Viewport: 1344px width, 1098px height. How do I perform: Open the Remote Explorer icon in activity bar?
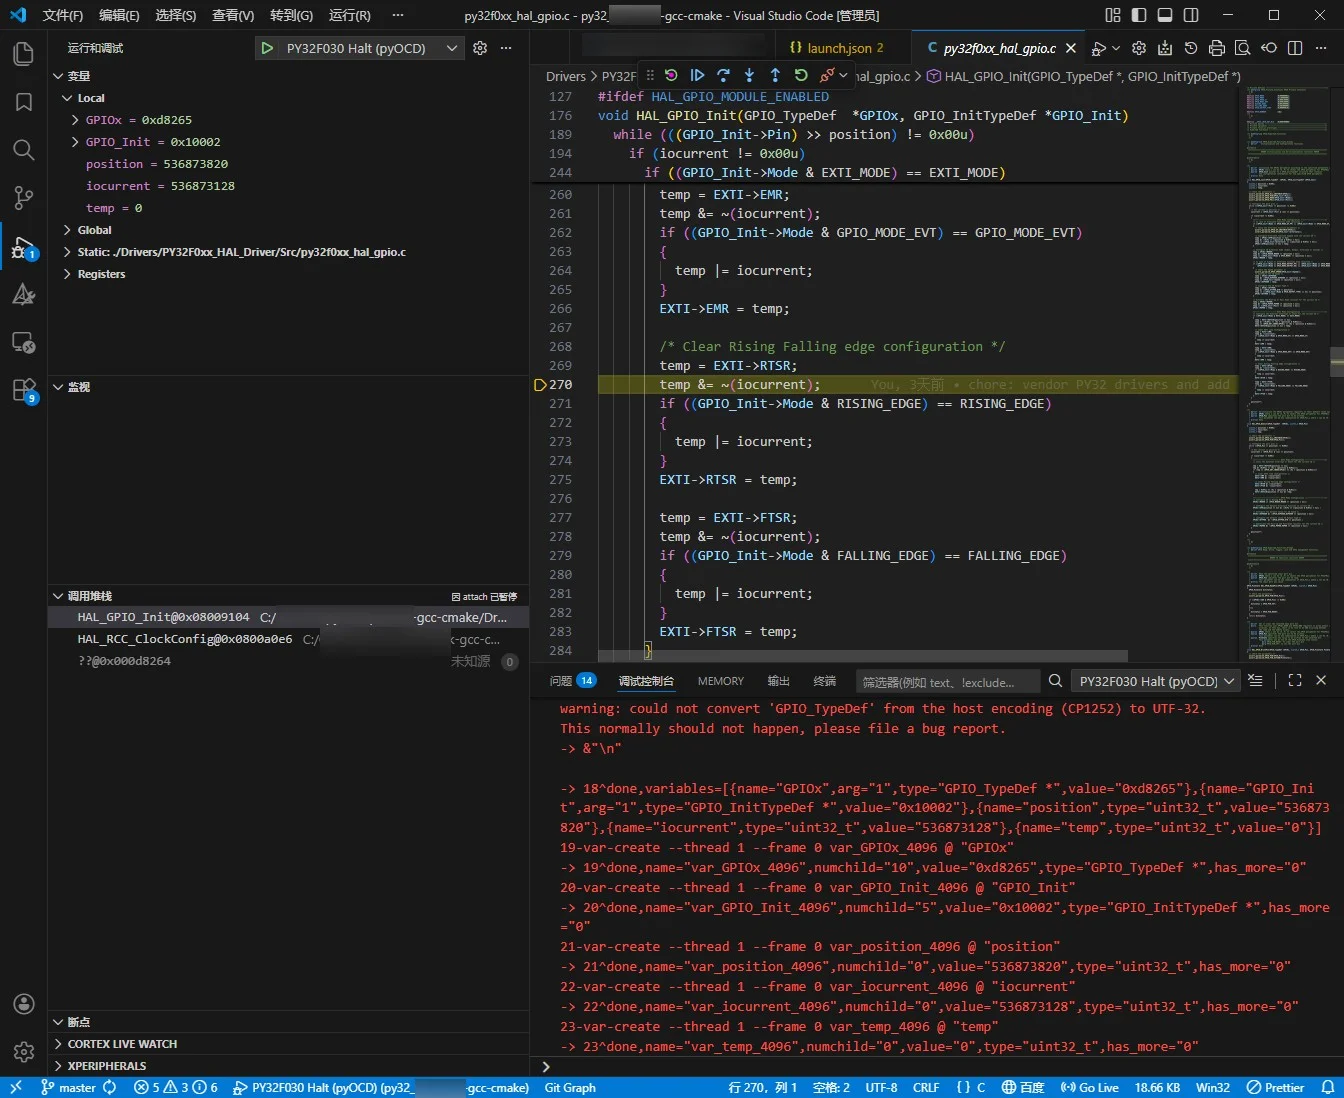click(x=23, y=343)
